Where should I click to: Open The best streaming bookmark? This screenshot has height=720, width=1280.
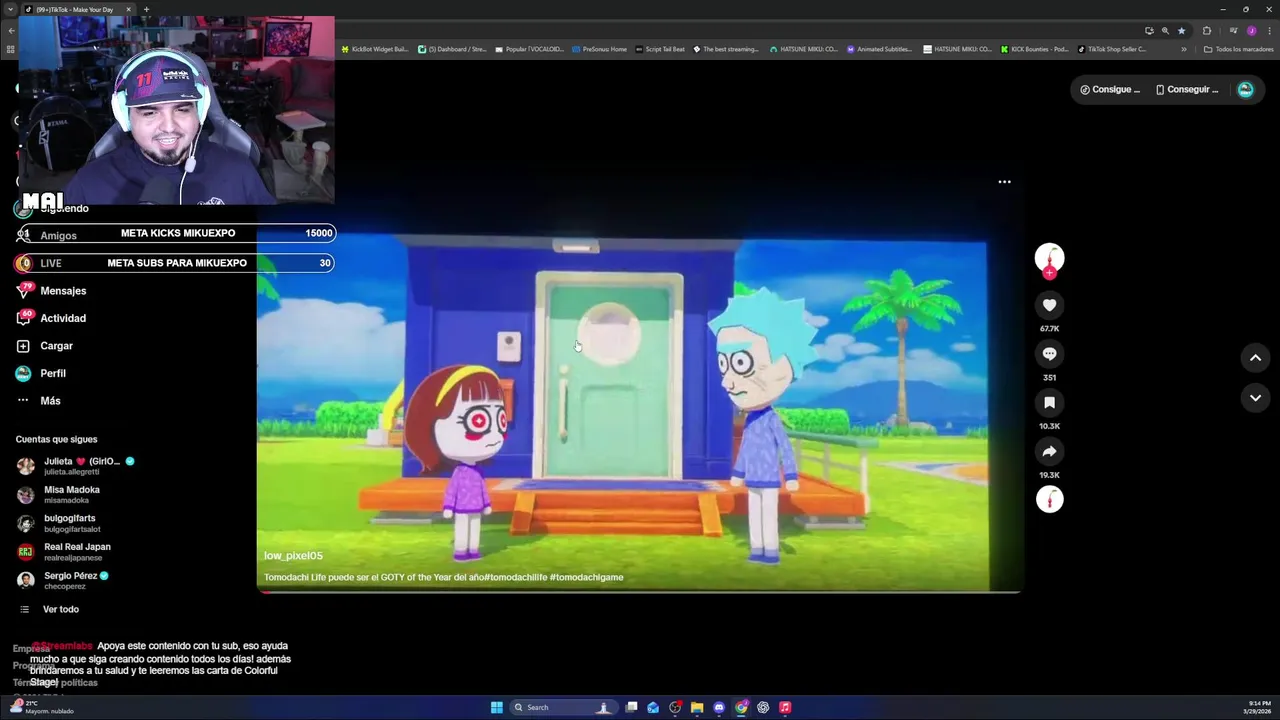pyautogui.click(x=726, y=49)
